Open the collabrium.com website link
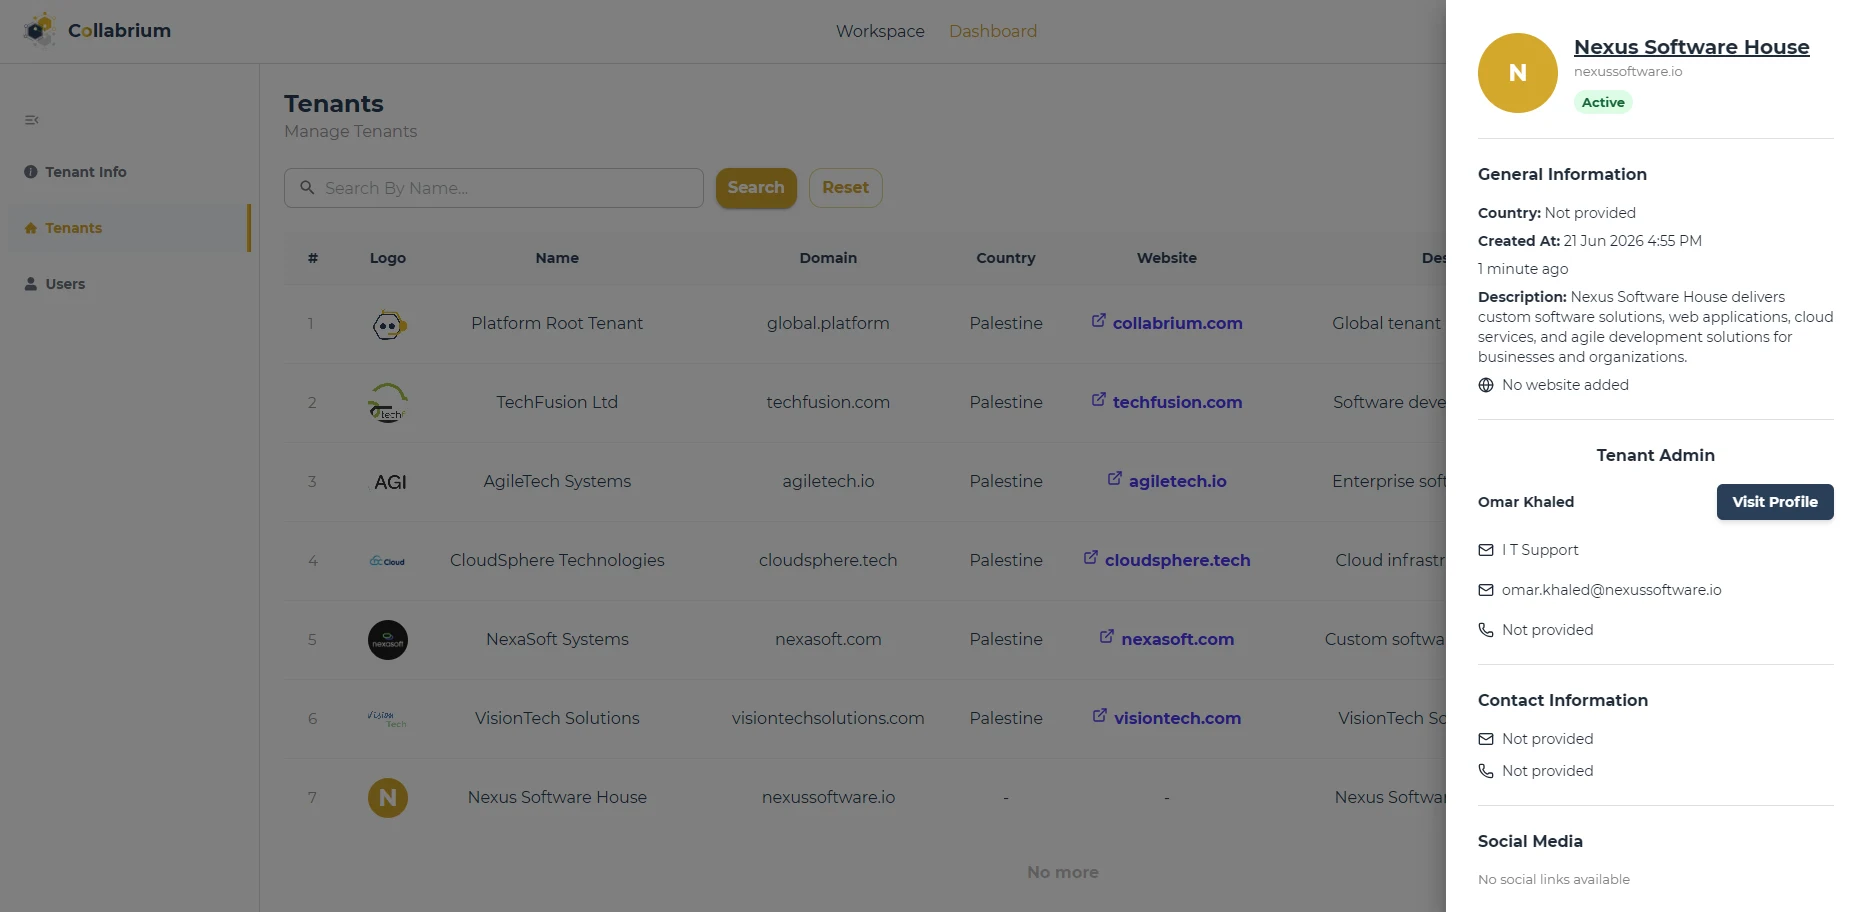1866x912 pixels. [x=1167, y=323]
